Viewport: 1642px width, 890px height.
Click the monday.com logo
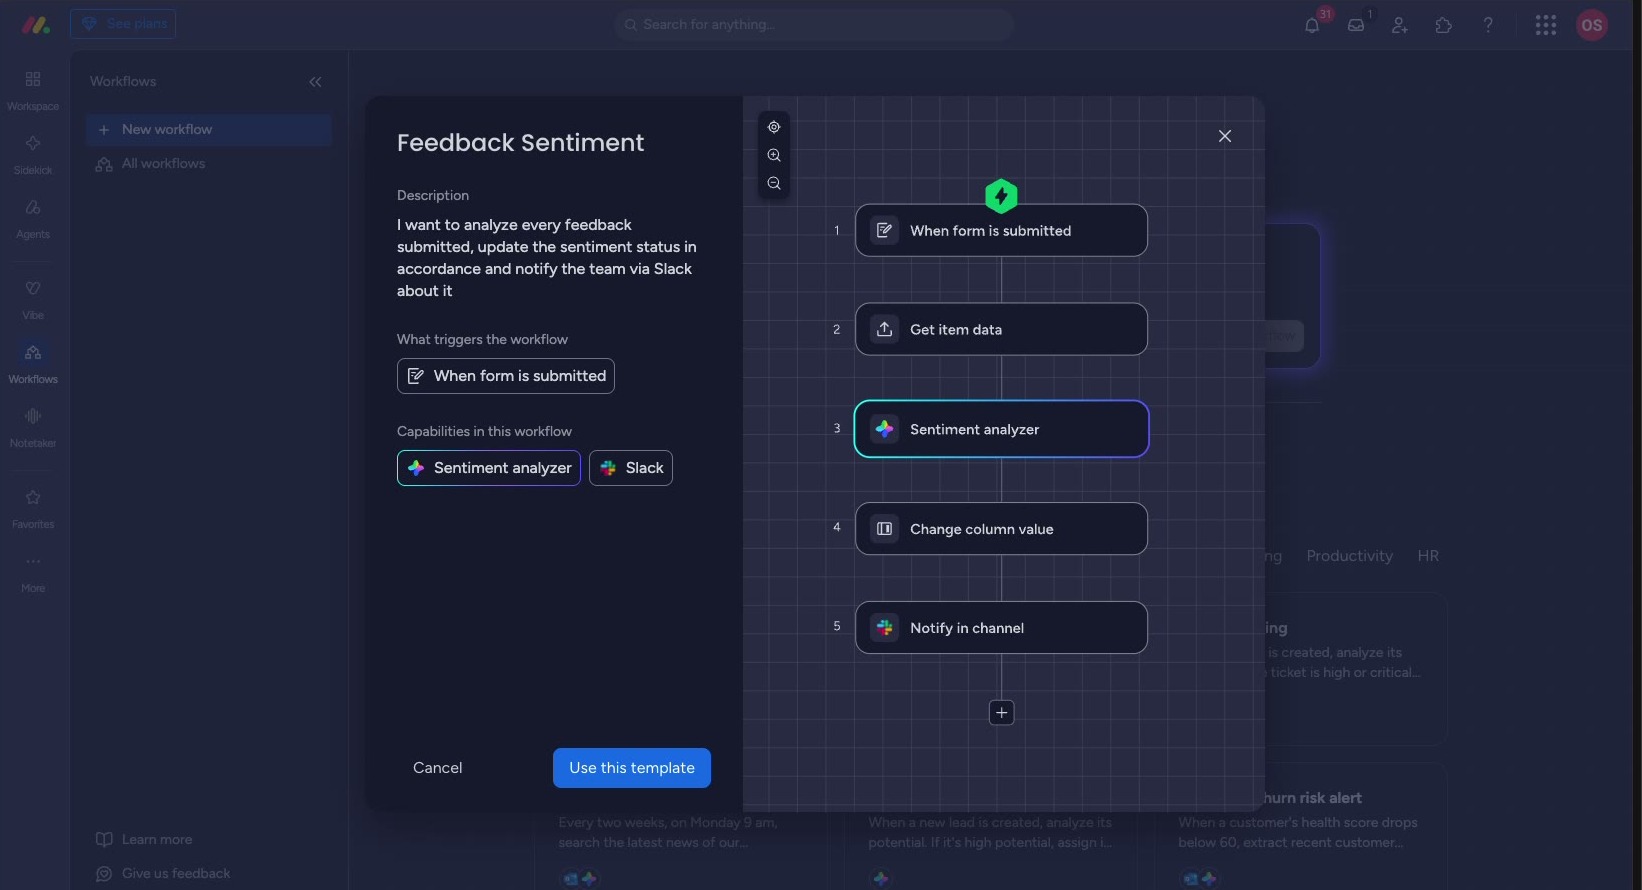[36, 25]
